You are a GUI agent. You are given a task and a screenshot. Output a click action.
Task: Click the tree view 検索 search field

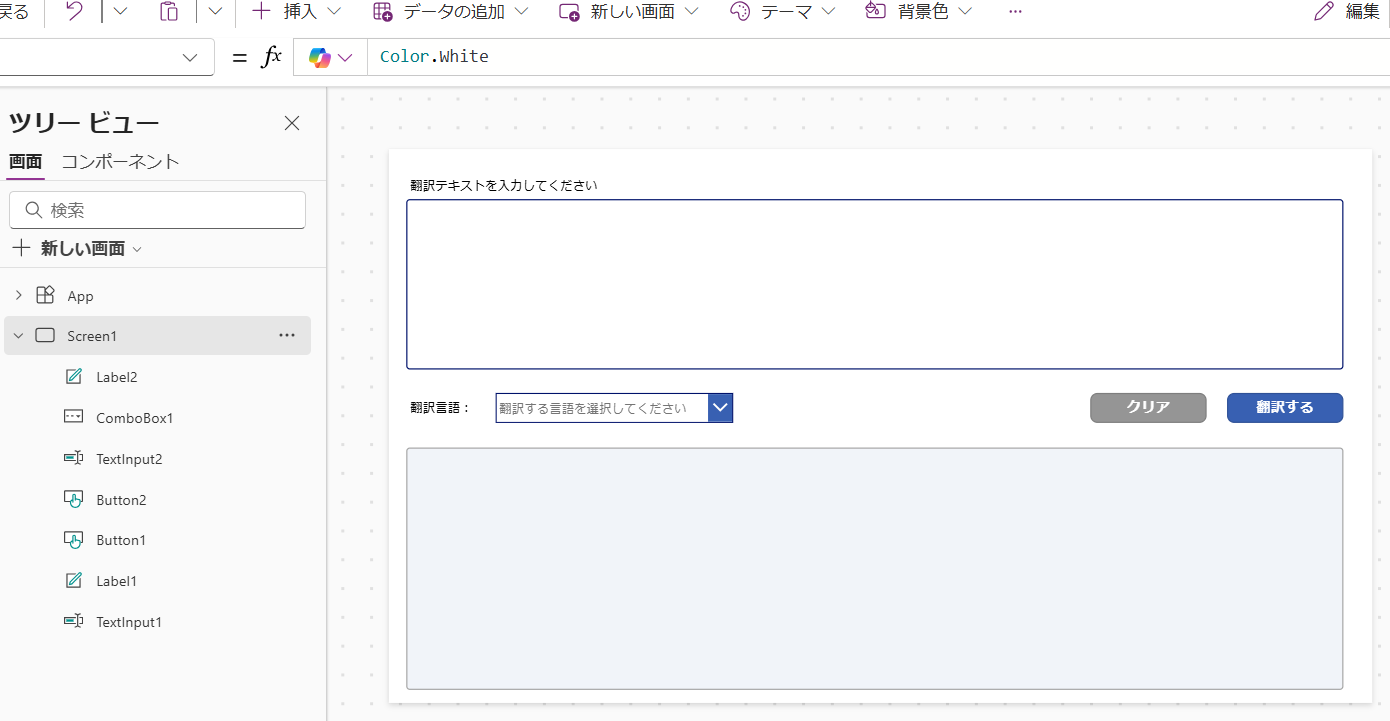coord(157,210)
